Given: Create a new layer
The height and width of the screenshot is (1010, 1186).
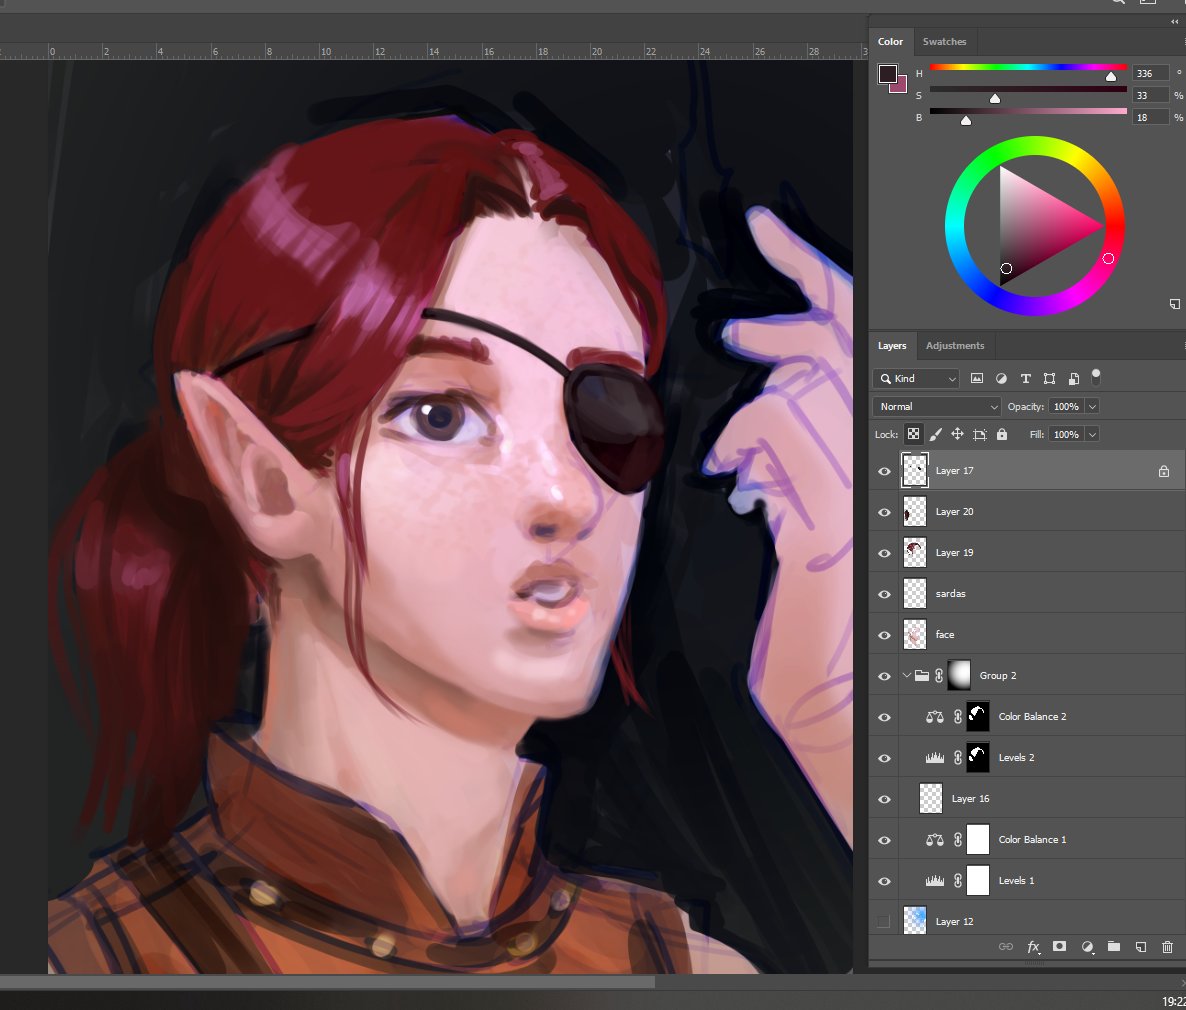Looking at the screenshot, I should pyautogui.click(x=1141, y=946).
